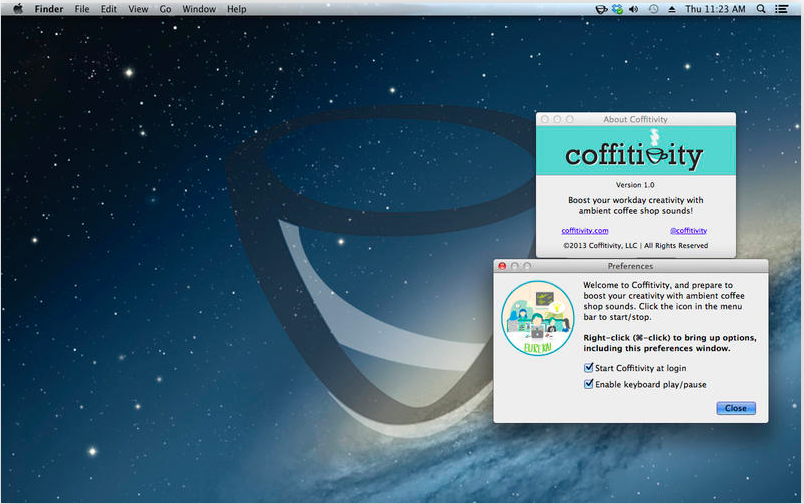
Task: Open the Edit menu
Action: click(108, 9)
